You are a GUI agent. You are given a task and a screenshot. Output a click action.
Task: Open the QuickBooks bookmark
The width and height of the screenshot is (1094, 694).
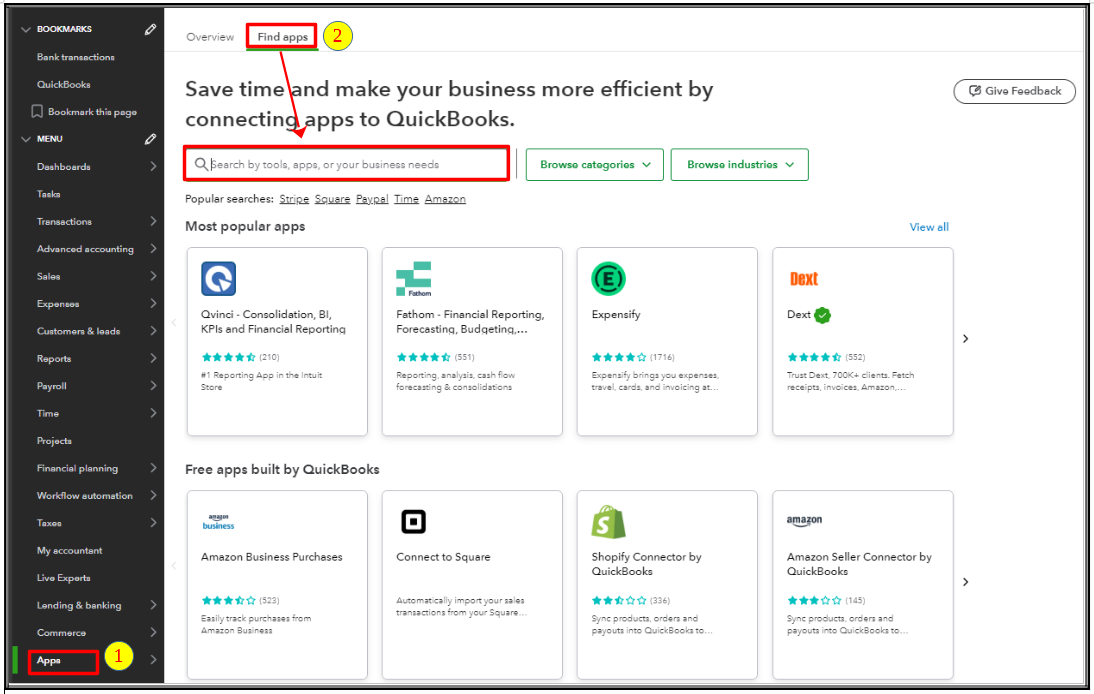(x=63, y=84)
